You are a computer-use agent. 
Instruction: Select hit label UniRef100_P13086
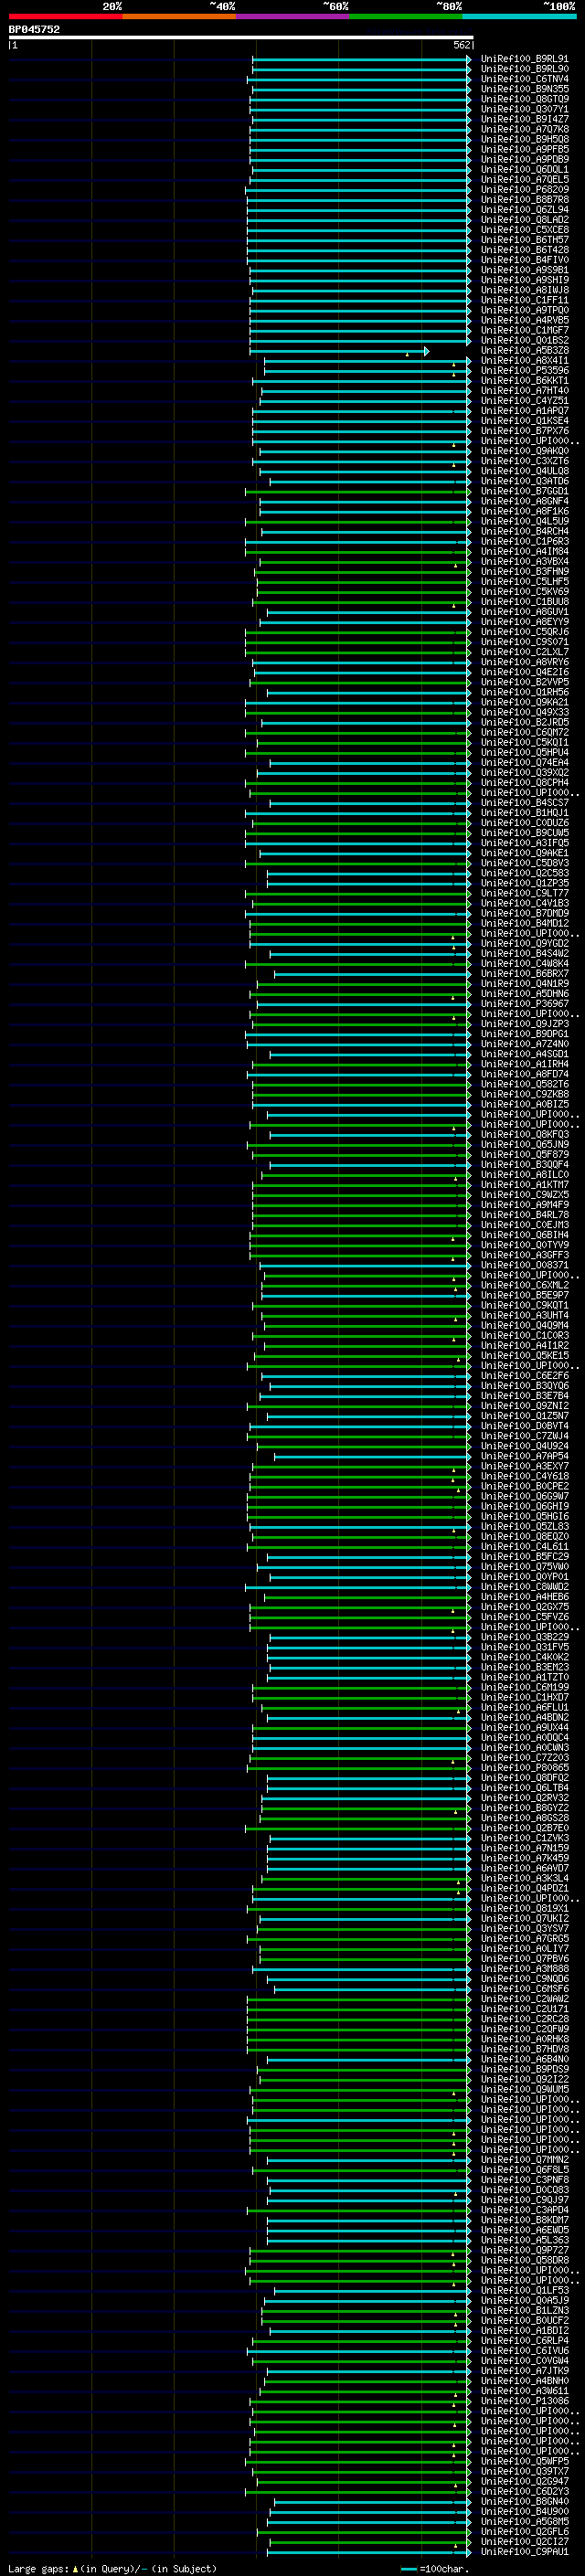click(525, 2401)
